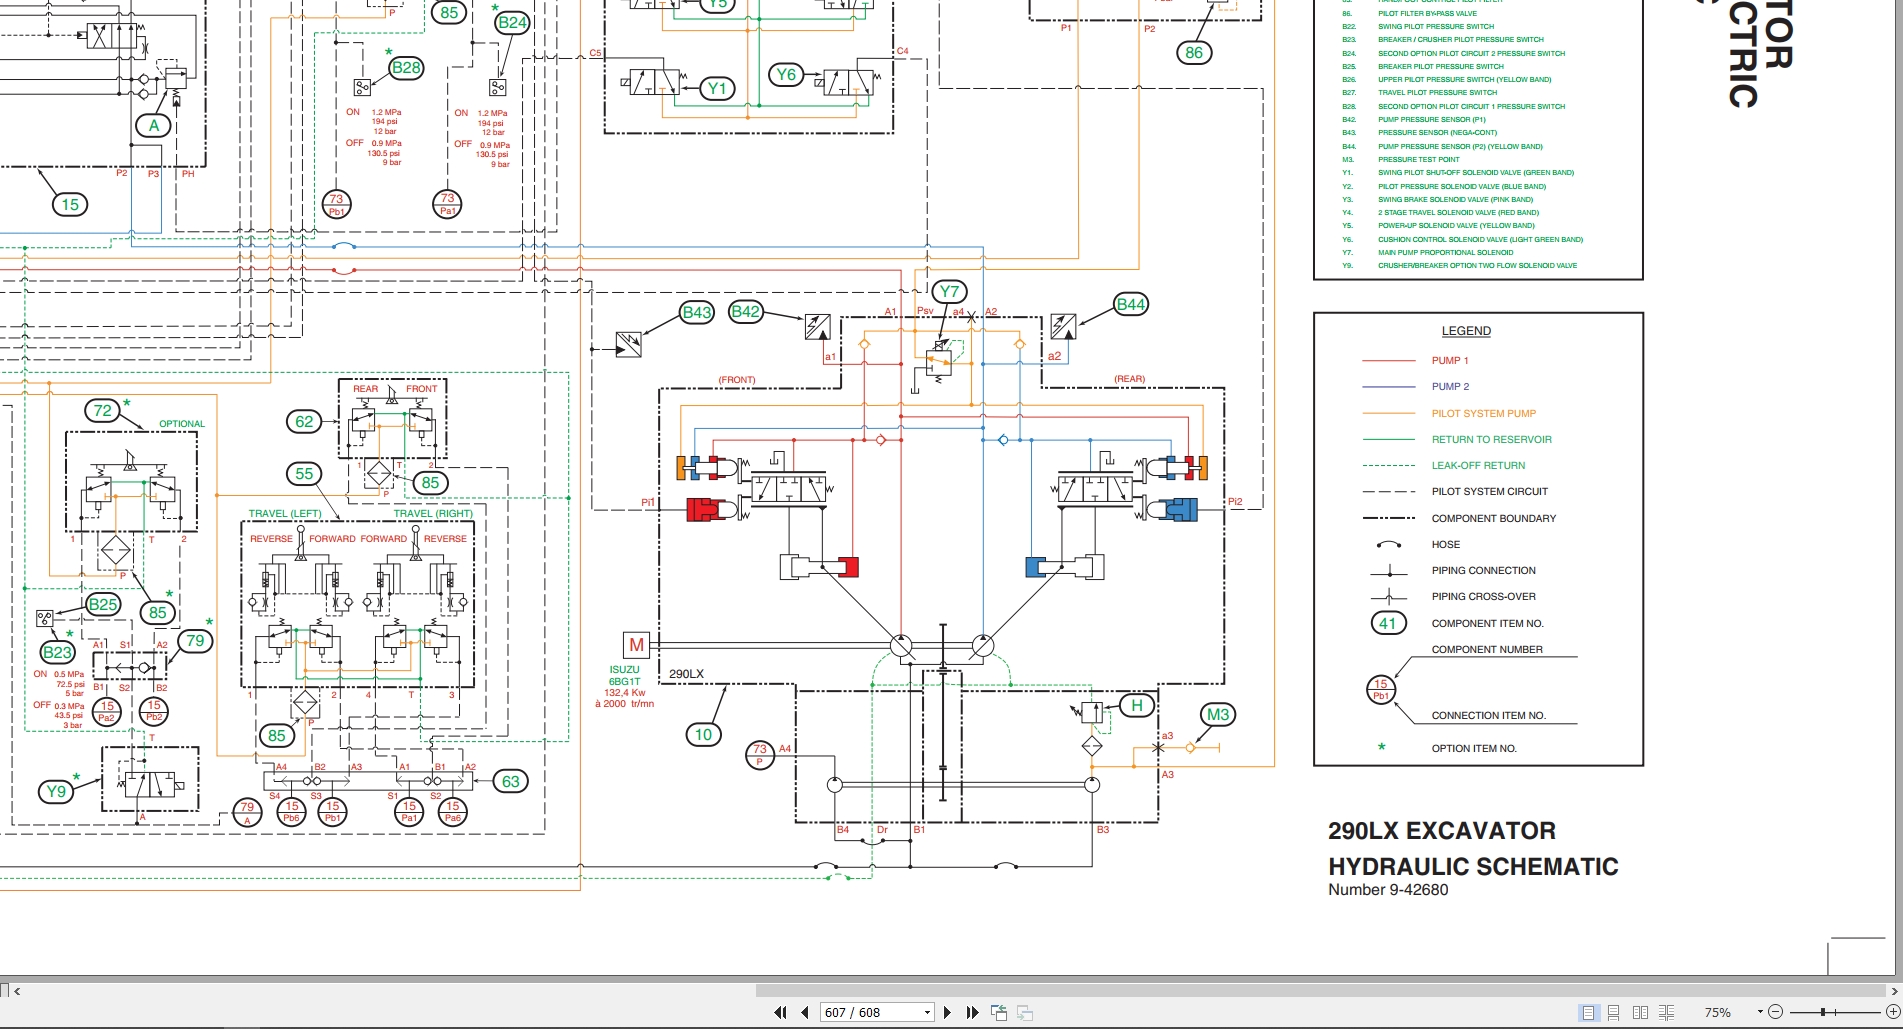The height and width of the screenshot is (1029, 1903).
Task: Toggle two-page facing layout
Action: pyautogui.click(x=1640, y=1012)
